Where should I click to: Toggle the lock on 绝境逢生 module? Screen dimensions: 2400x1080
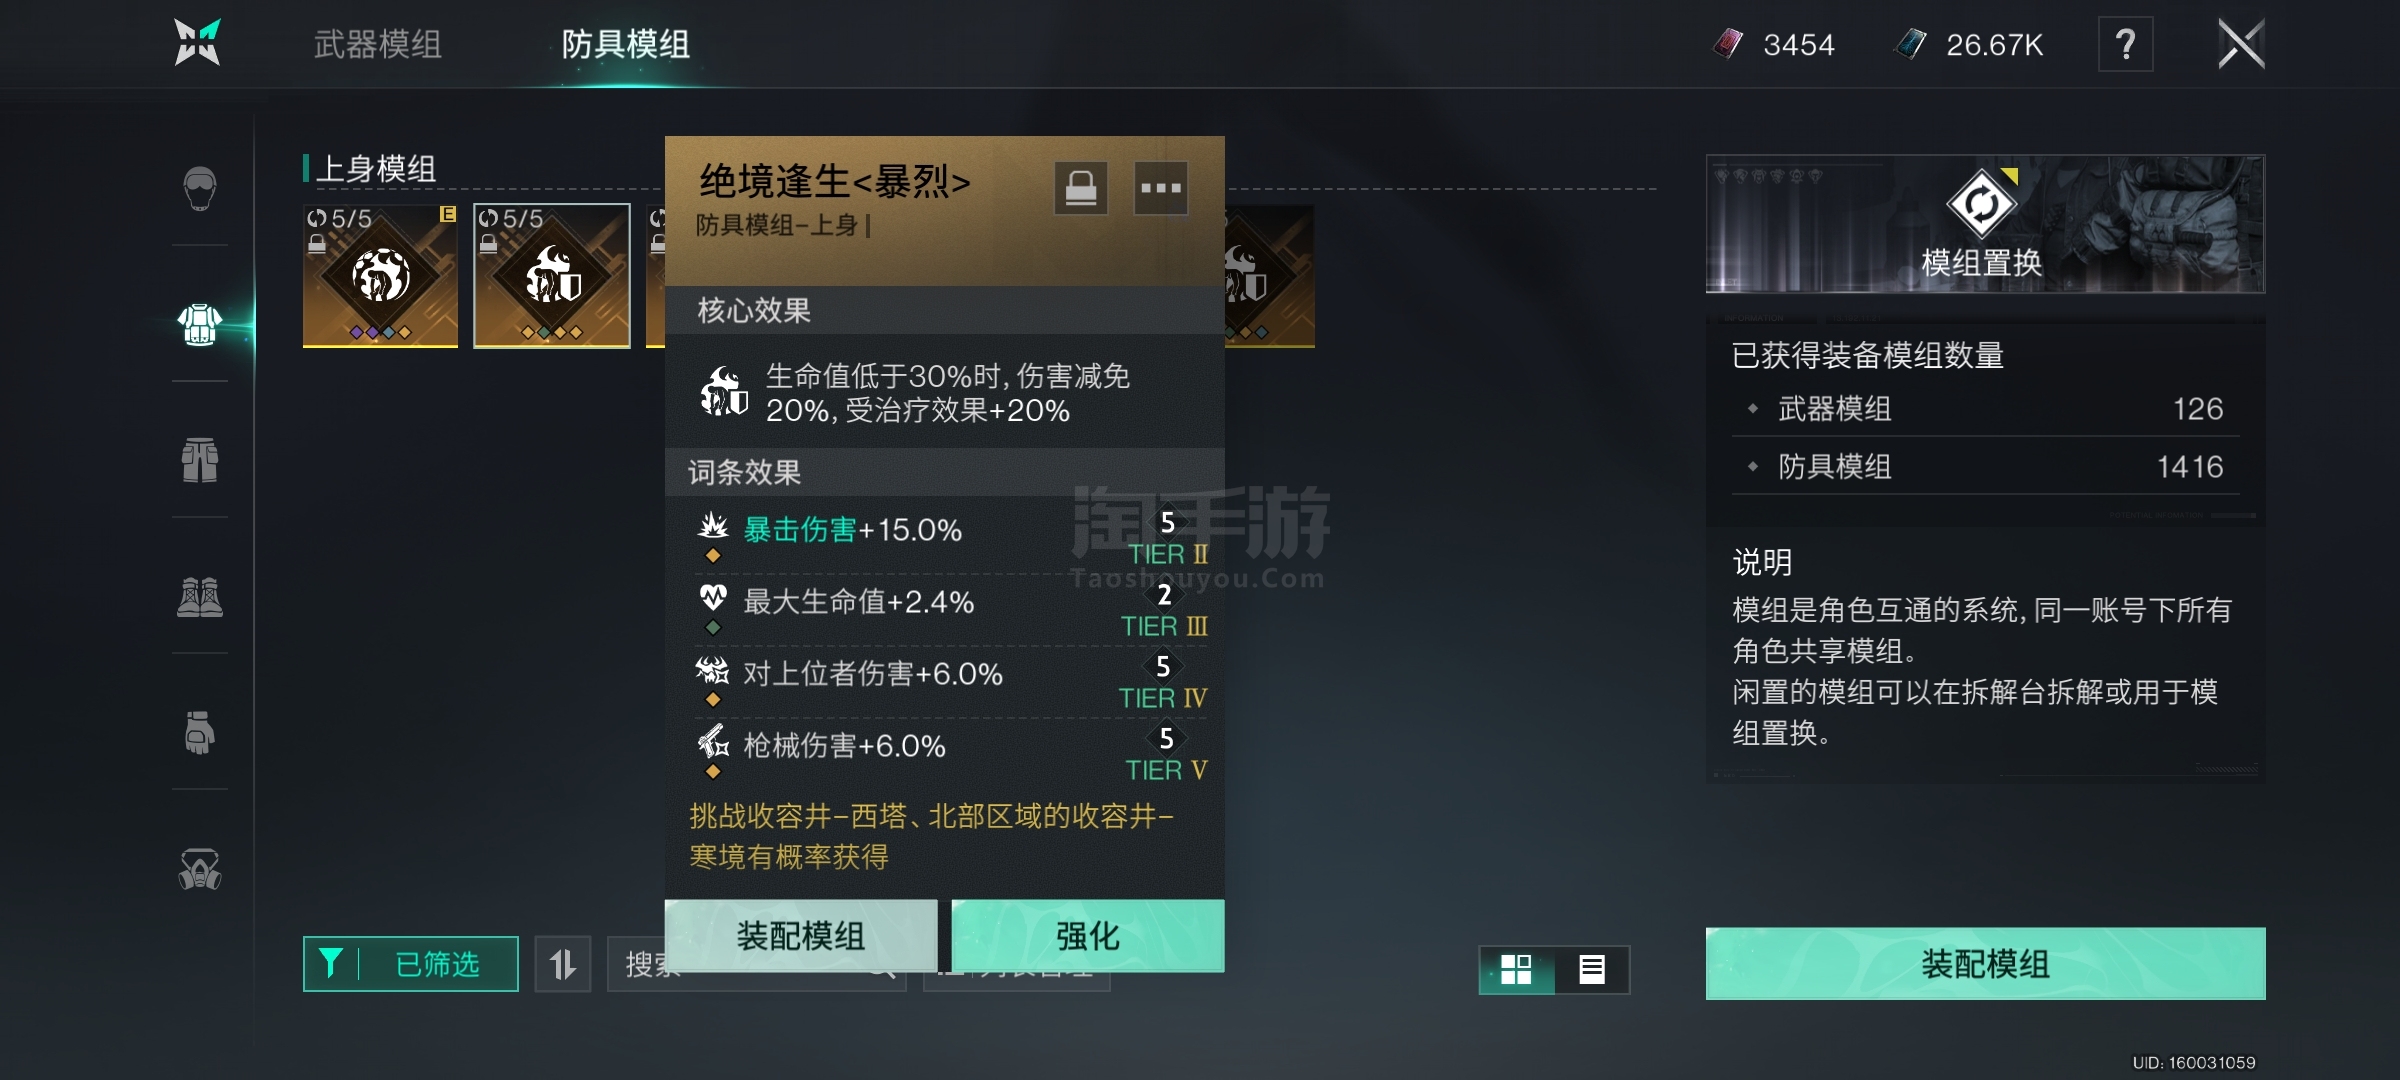tap(1081, 187)
